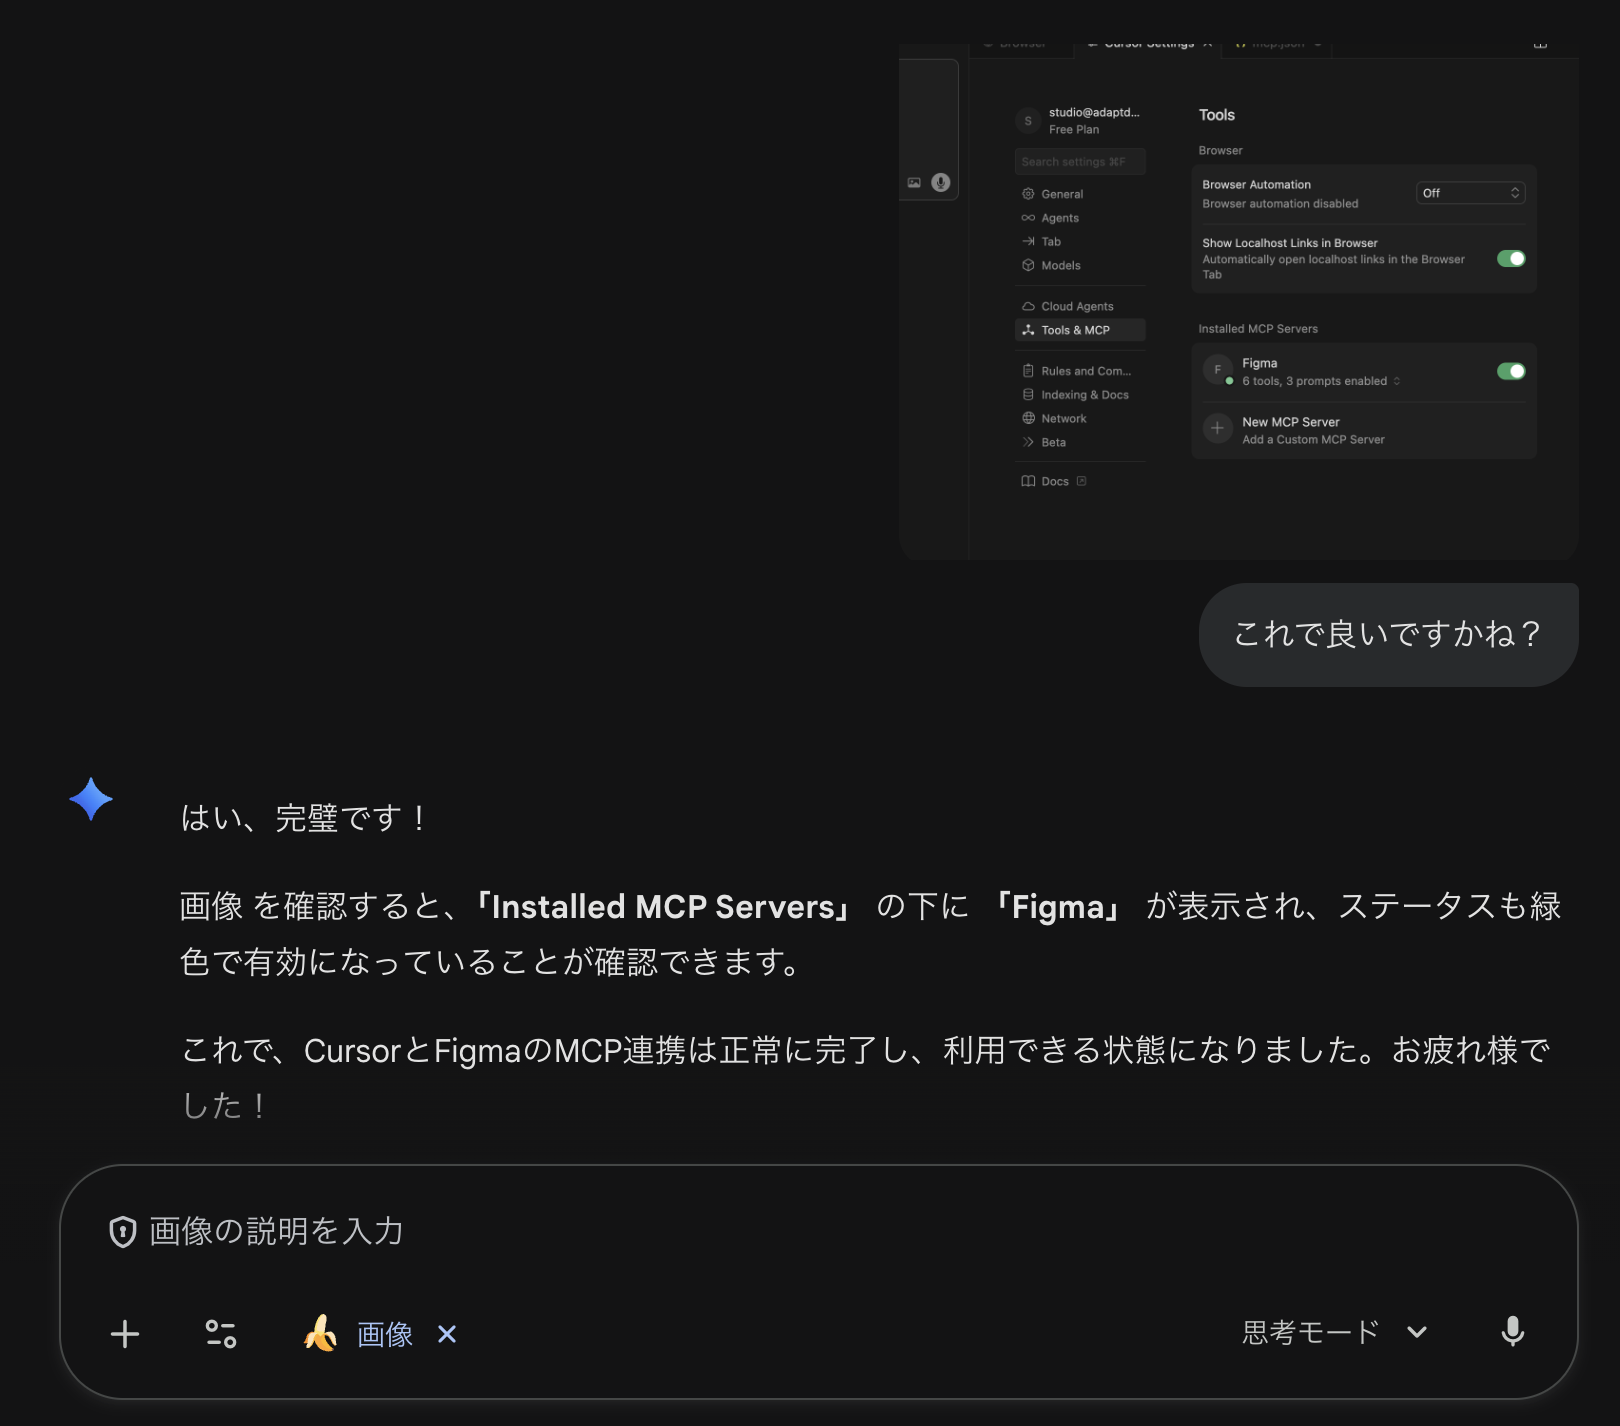
Task: Click New MCP Server plus icon
Action: [x=1217, y=428]
